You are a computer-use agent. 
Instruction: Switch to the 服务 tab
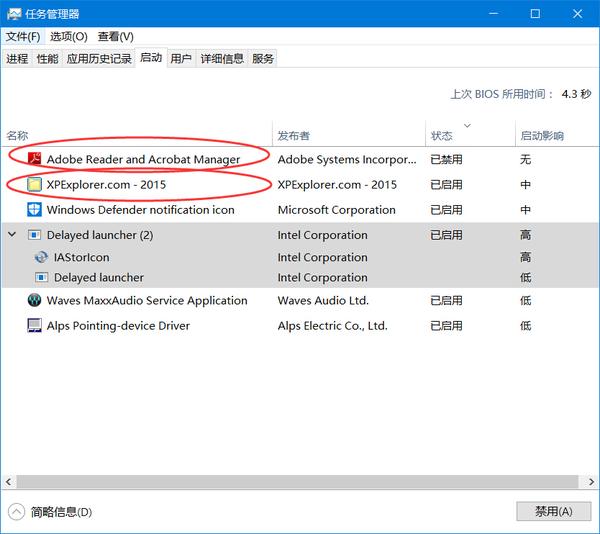[263, 59]
